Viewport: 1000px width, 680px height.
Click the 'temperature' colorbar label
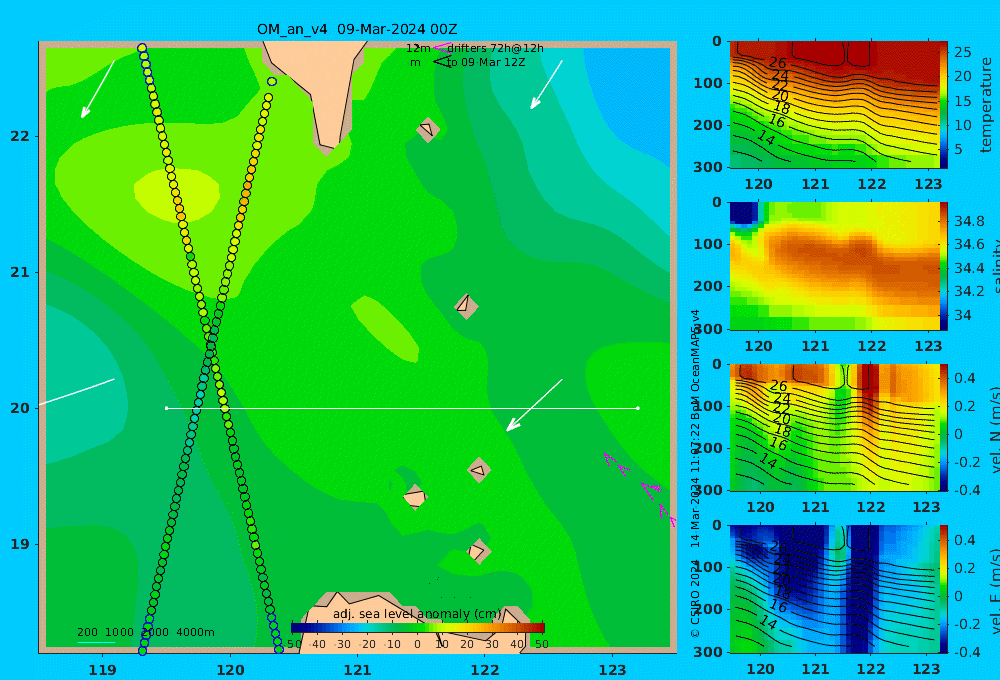(986, 105)
